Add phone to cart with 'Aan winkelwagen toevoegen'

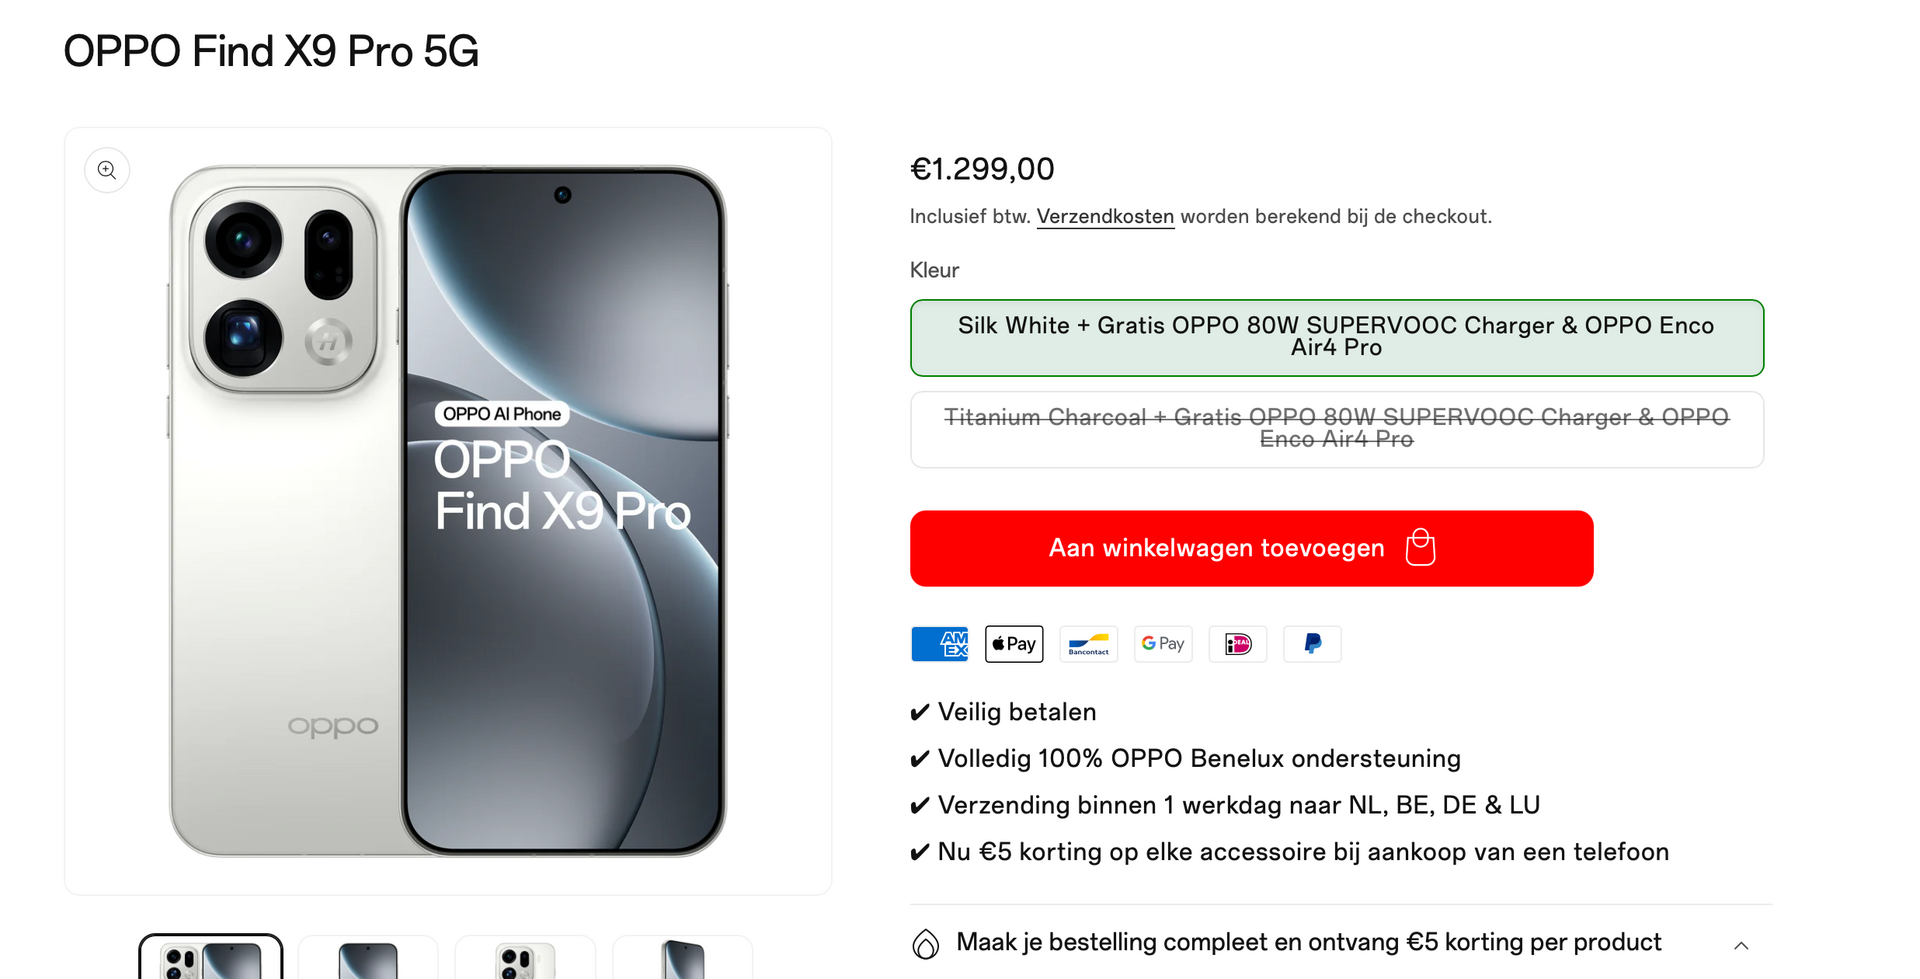coord(1216,548)
